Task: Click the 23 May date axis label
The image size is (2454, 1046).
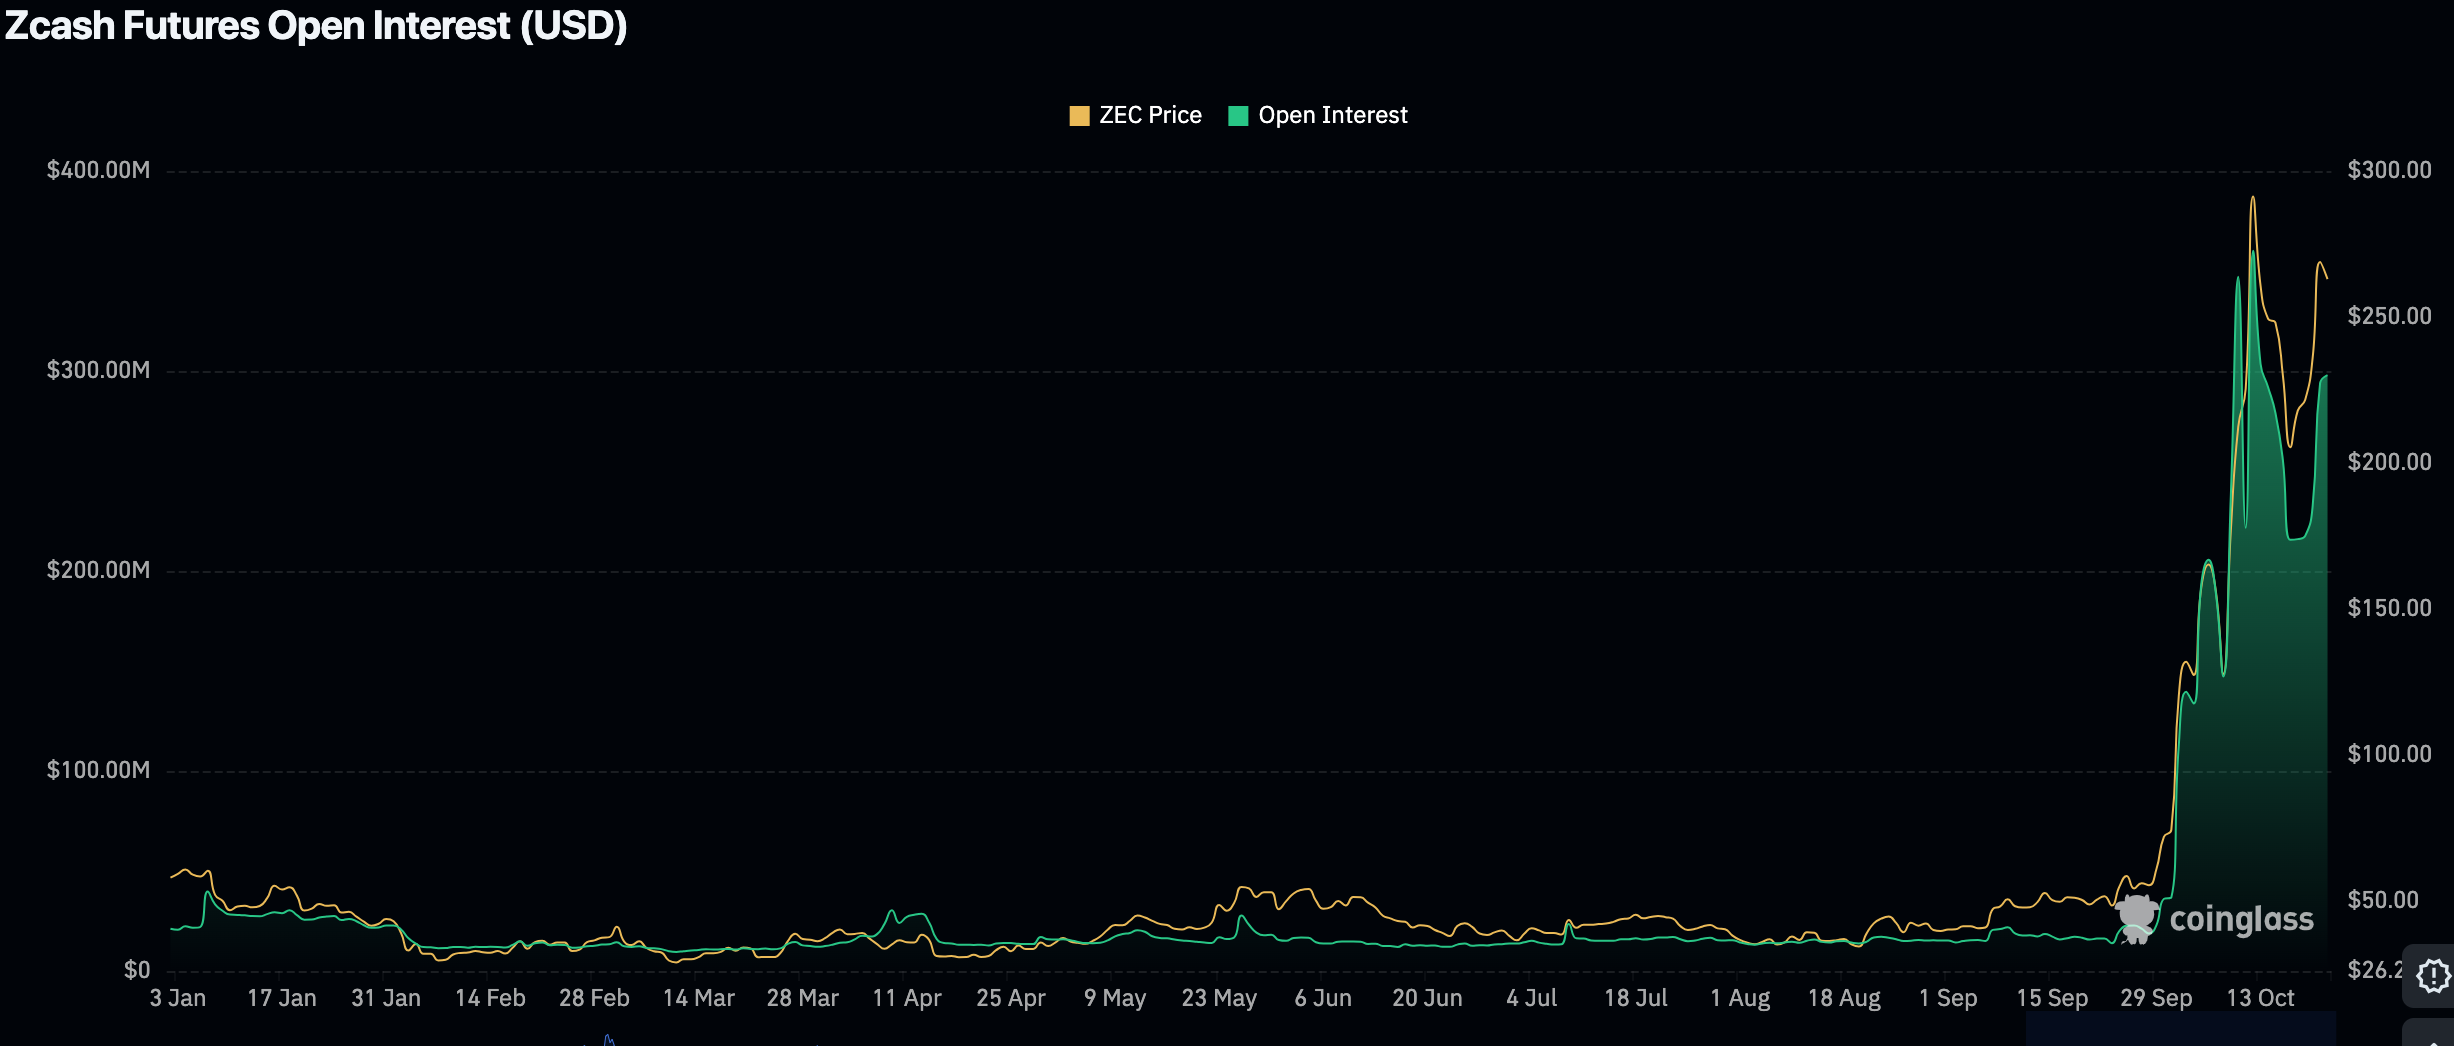Action: 1219,998
